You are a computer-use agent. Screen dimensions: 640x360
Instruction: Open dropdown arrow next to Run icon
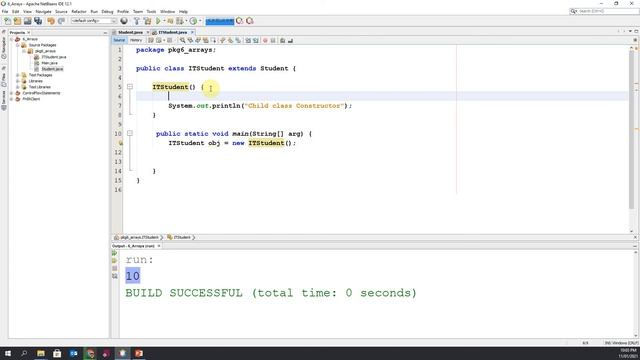(x=164, y=21)
